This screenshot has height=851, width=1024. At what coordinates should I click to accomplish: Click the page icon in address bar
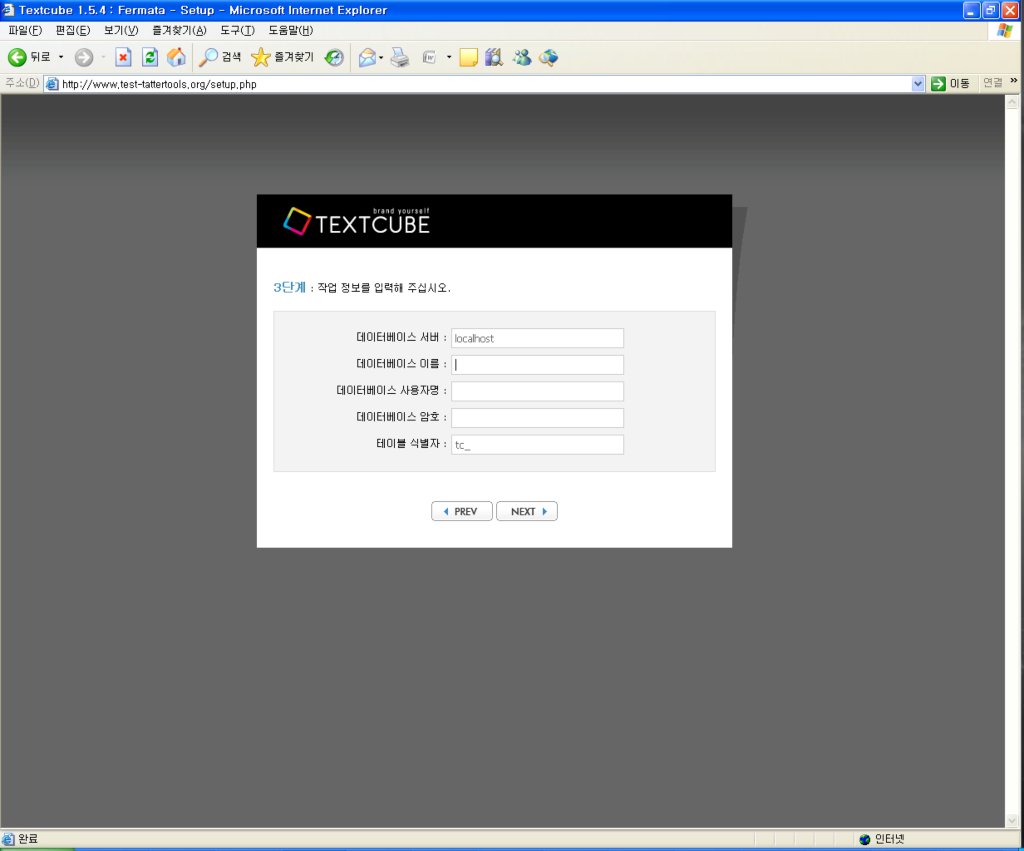(52, 84)
